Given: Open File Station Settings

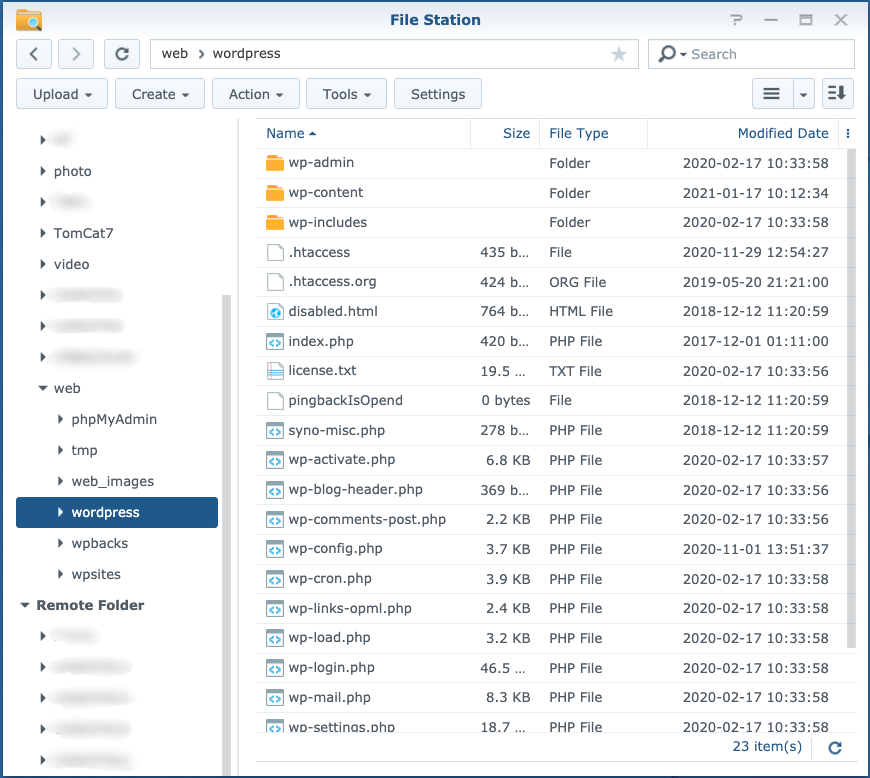Looking at the screenshot, I should pyautogui.click(x=438, y=94).
